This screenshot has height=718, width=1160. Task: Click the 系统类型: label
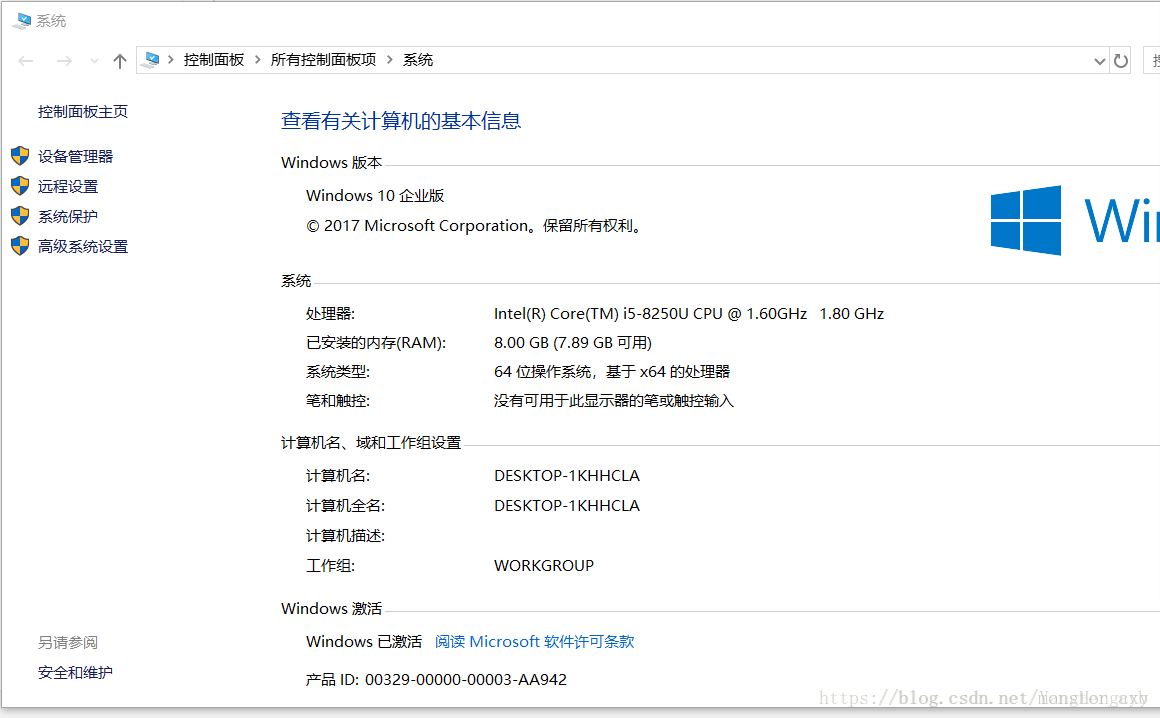338,372
